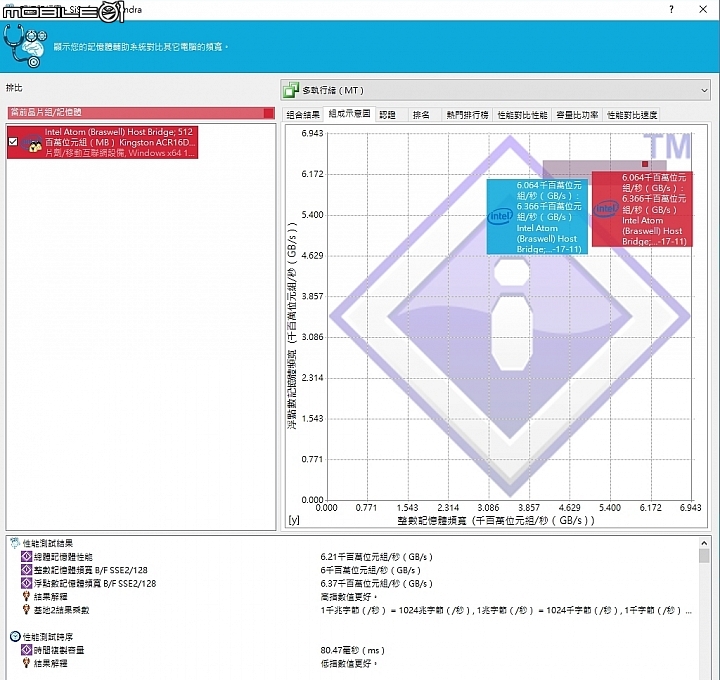
Task: Click the lightbulb icon of the 1024 base-2 multiplier row
Action: 26,610
